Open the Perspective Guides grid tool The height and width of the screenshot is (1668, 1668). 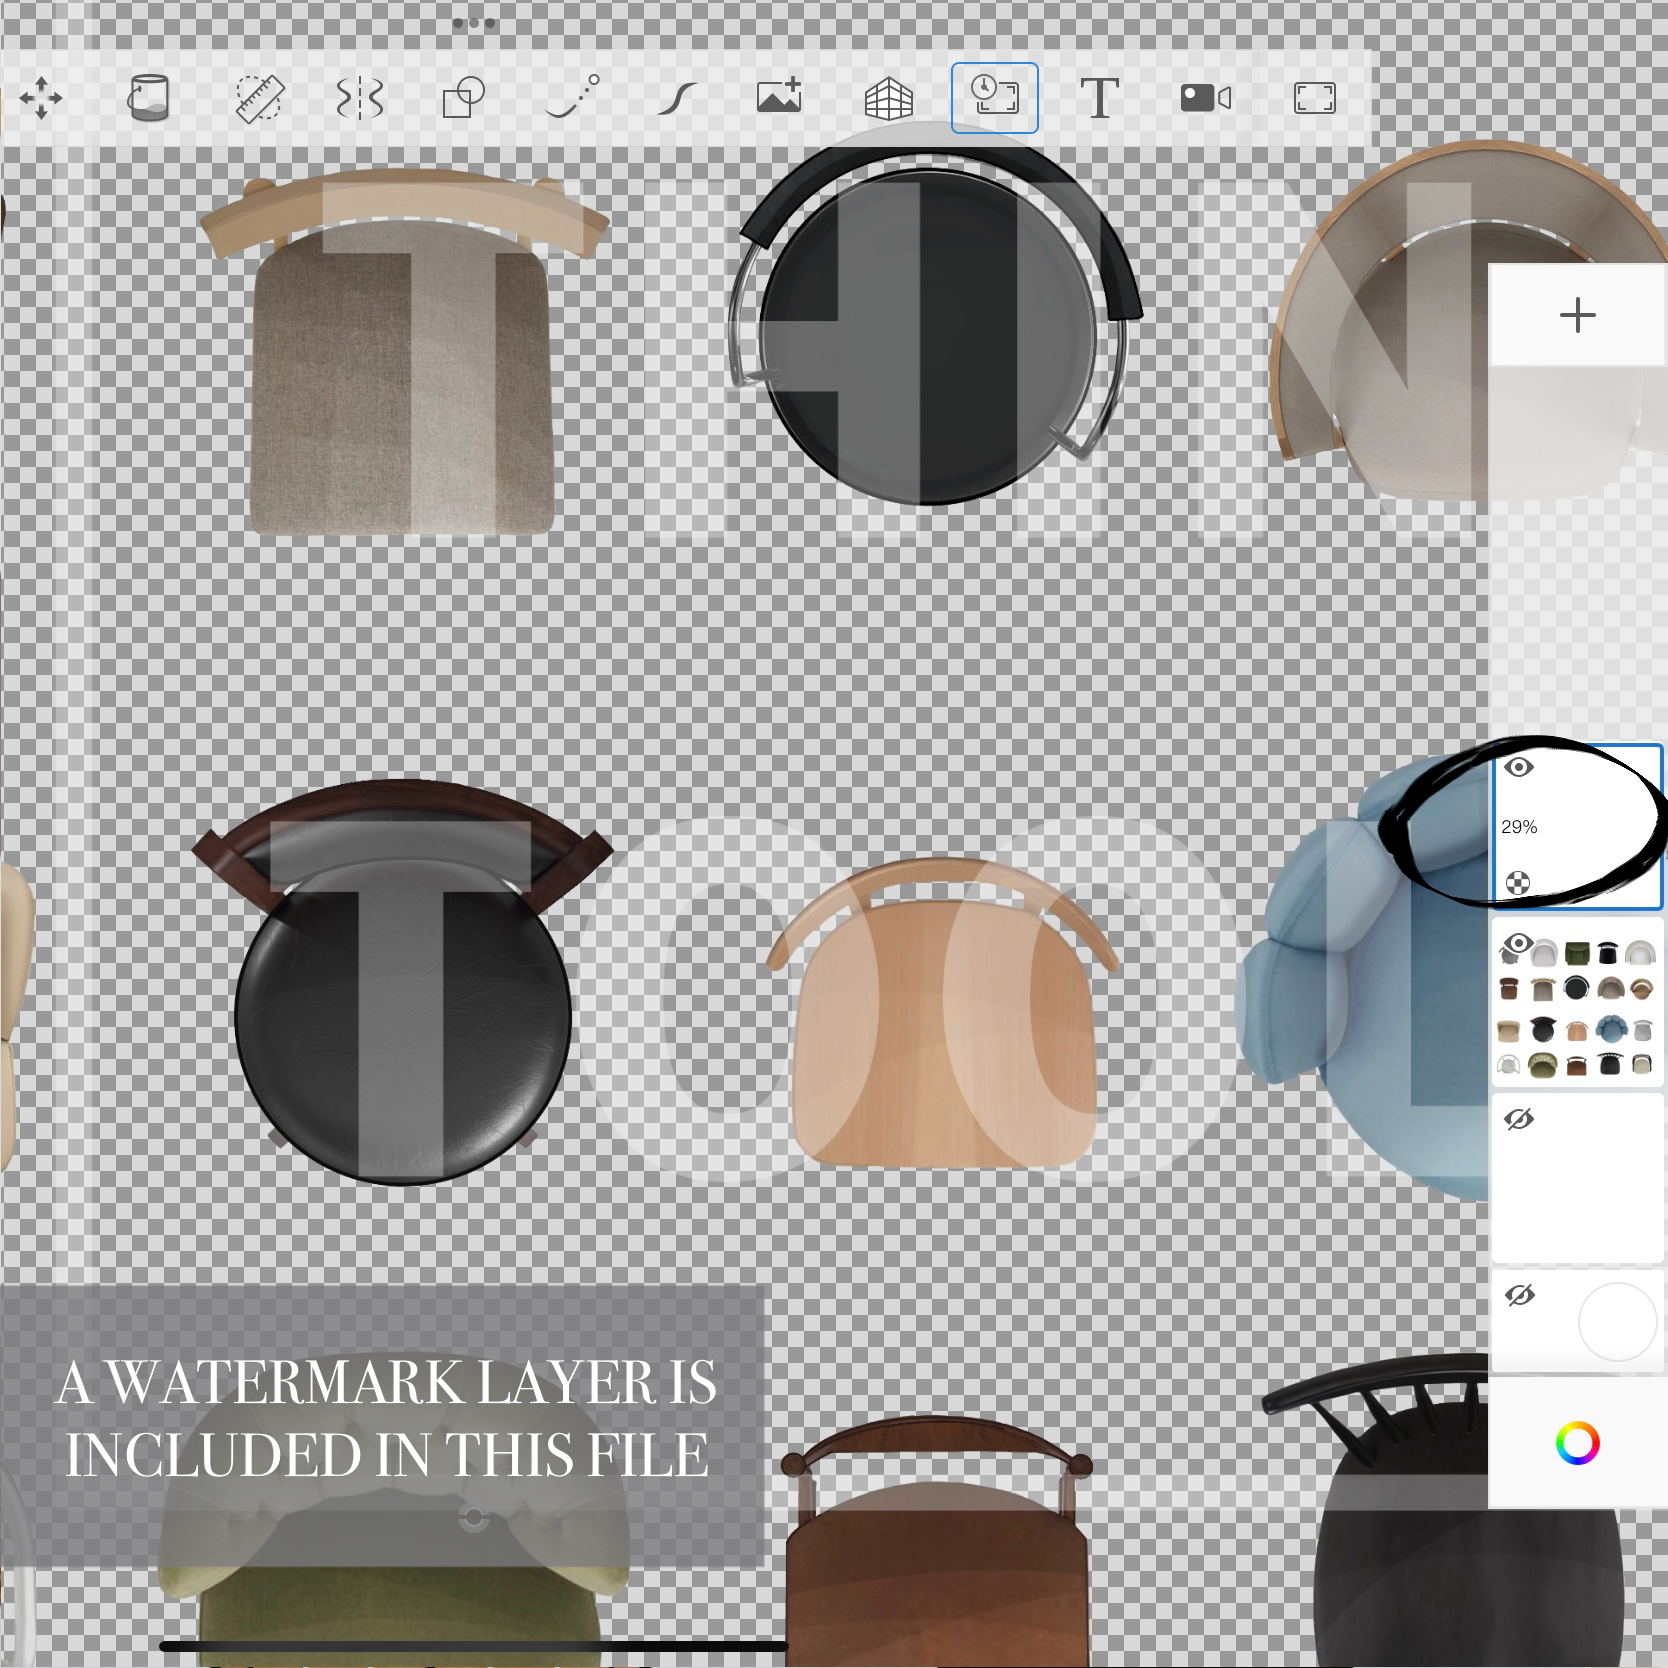pos(888,99)
